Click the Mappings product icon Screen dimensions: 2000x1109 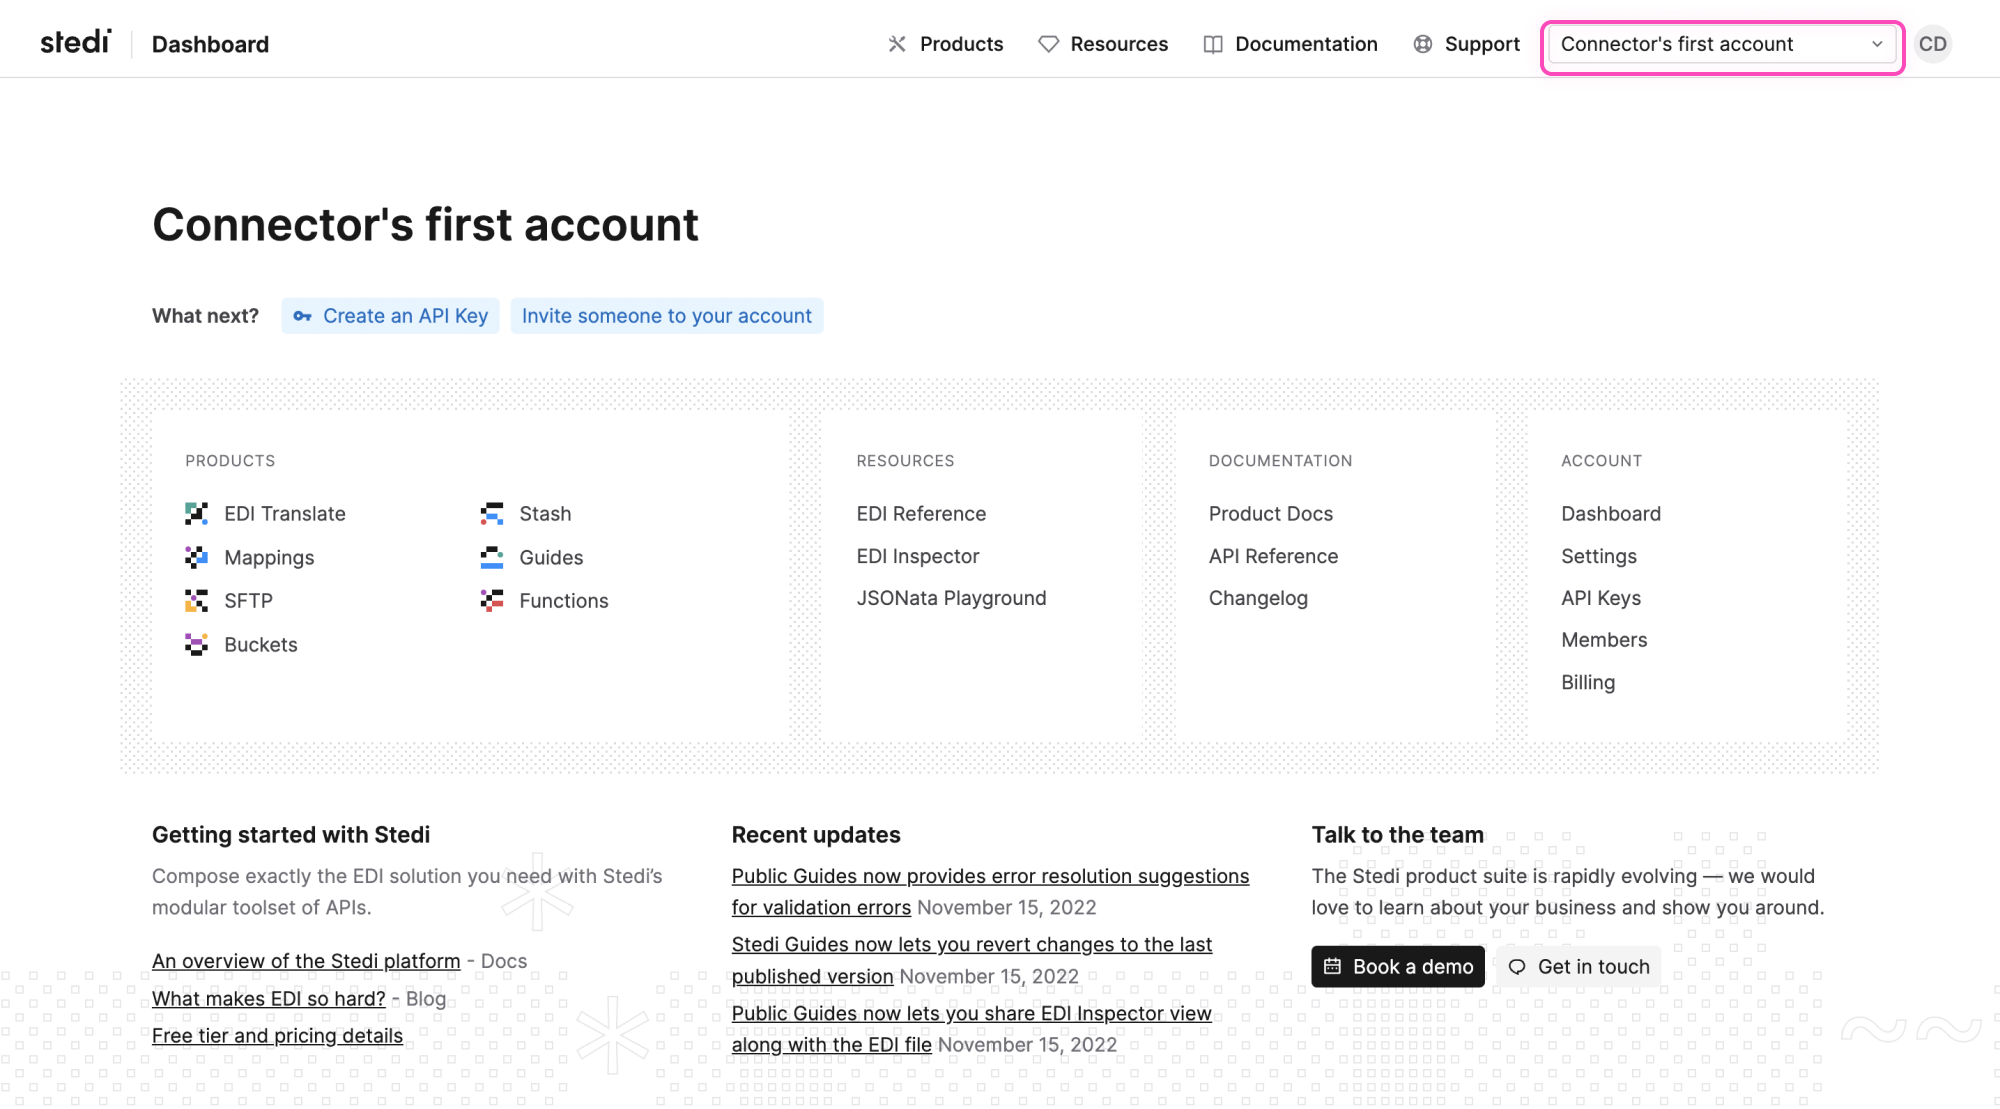tap(196, 558)
